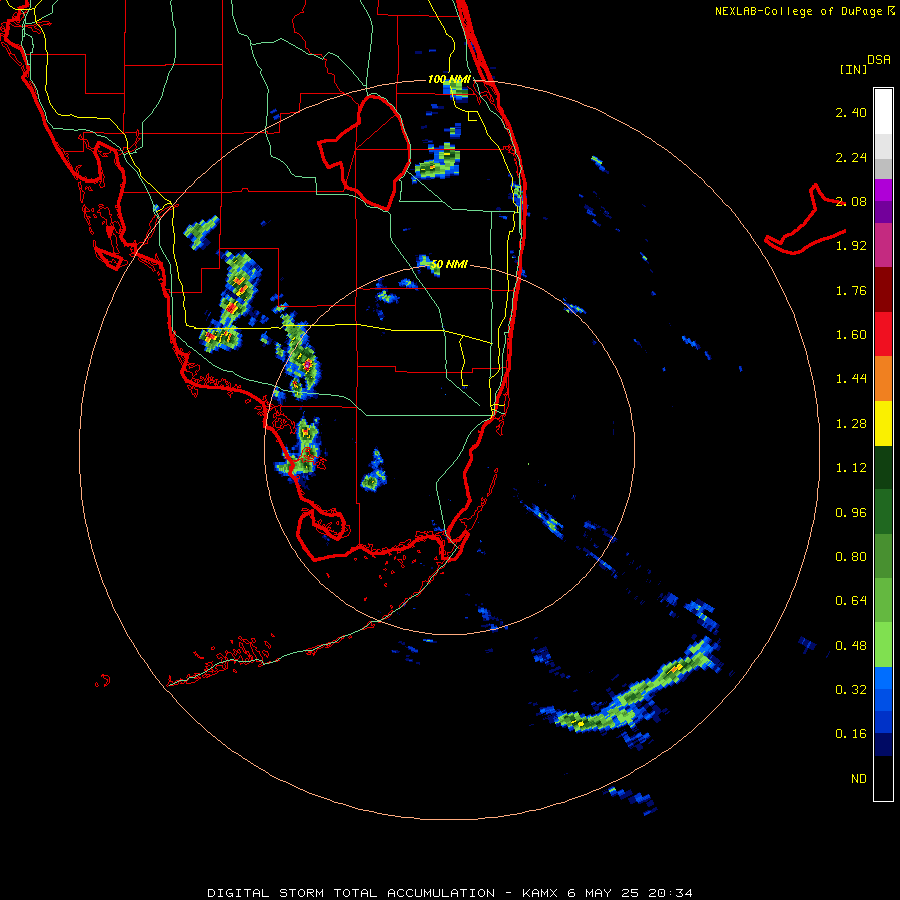The width and height of the screenshot is (900, 900).
Task: Pick the bright magenta legend swatch near 2.08
Action: [883, 190]
